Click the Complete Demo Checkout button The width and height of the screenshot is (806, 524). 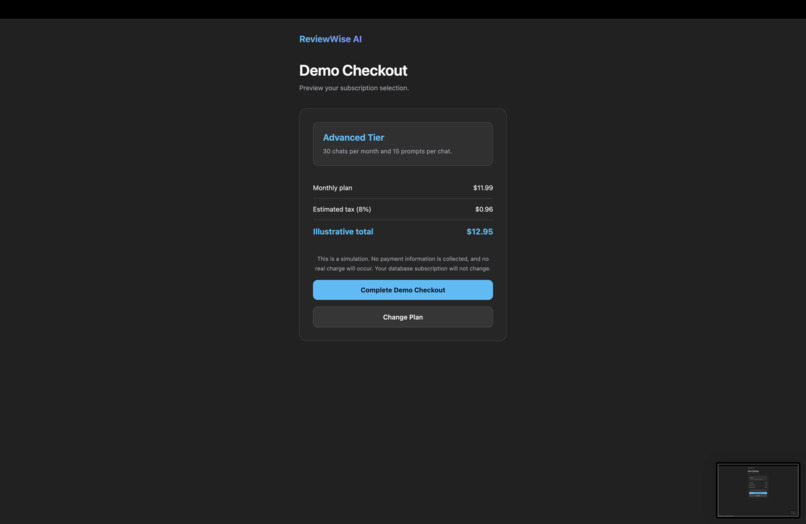pos(402,290)
